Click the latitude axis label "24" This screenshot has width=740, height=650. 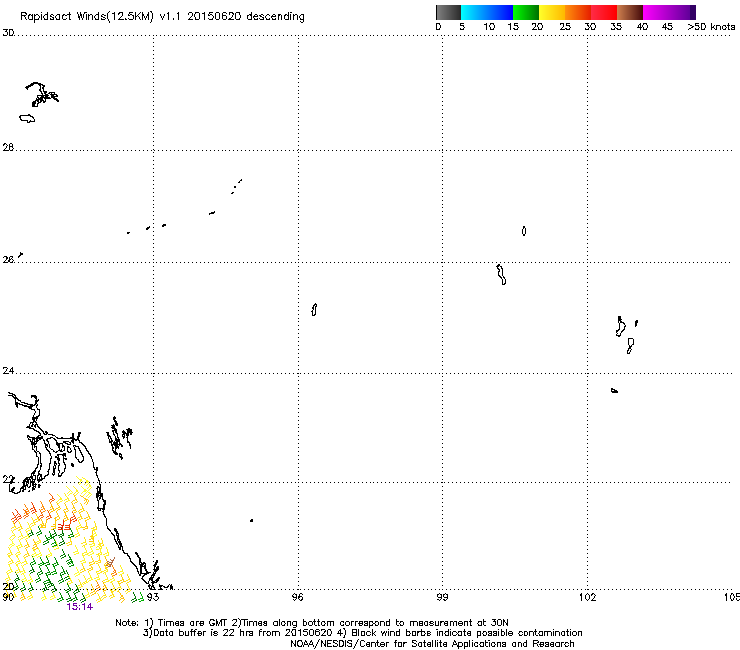pyautogui.click(x=8, y=371)
